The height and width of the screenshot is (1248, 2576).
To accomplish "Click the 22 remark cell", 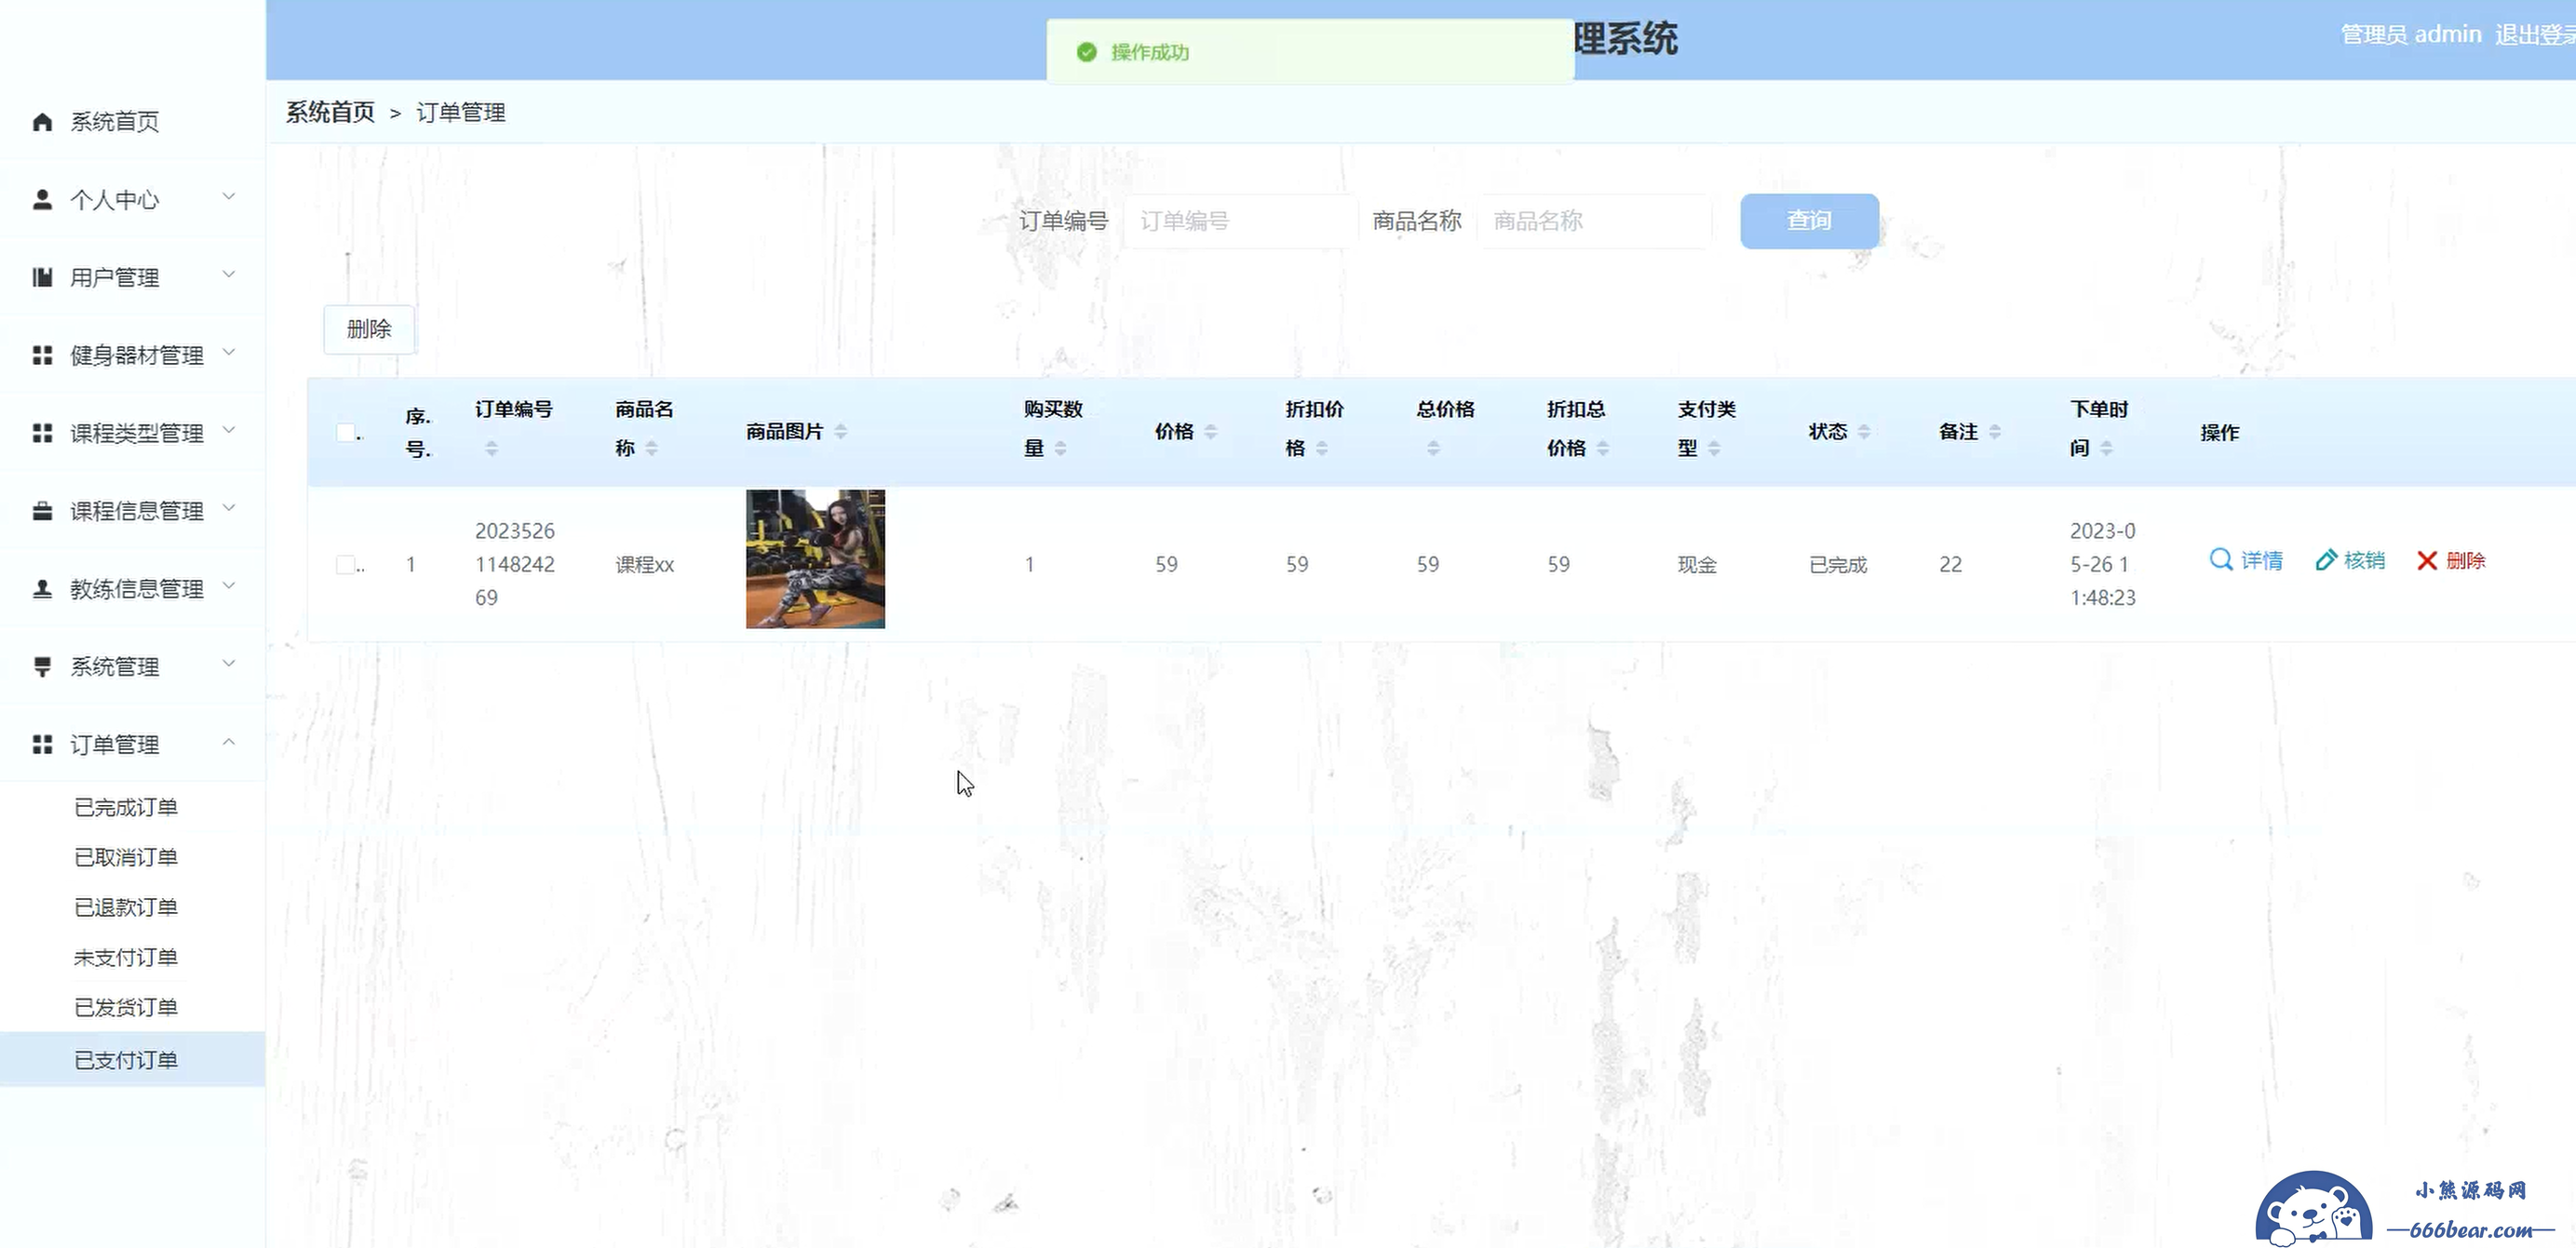I will point(1950,565).
